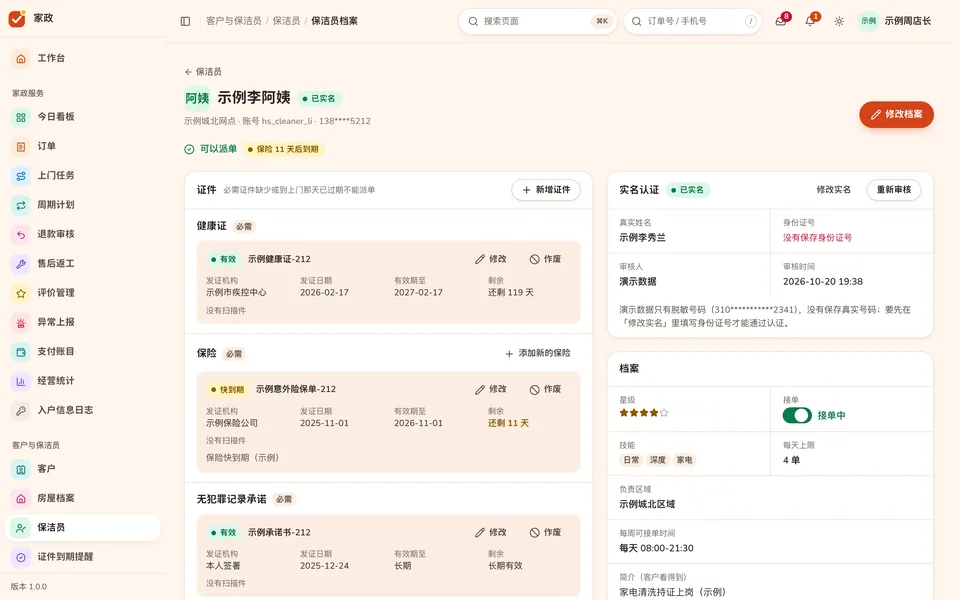Click pencil icon to edit 示例健康证-212
960x600 pixels.
[x=480, y=260]
